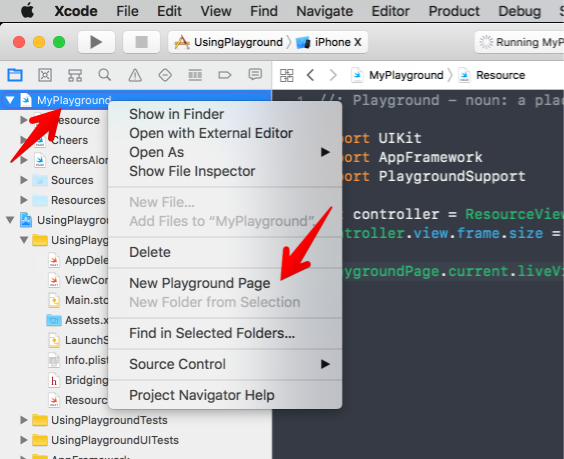Open the Edit menu
564x459 pixels.
point(169,11)
